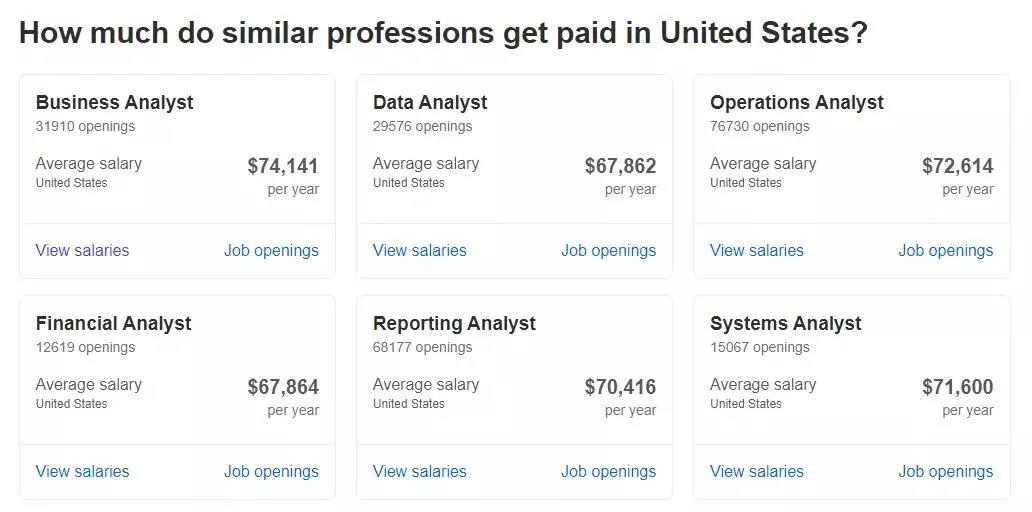Viewport: 1032px width, 512px height.
Task: Open Financial Analyst Job openings
Action: point(271,472)
